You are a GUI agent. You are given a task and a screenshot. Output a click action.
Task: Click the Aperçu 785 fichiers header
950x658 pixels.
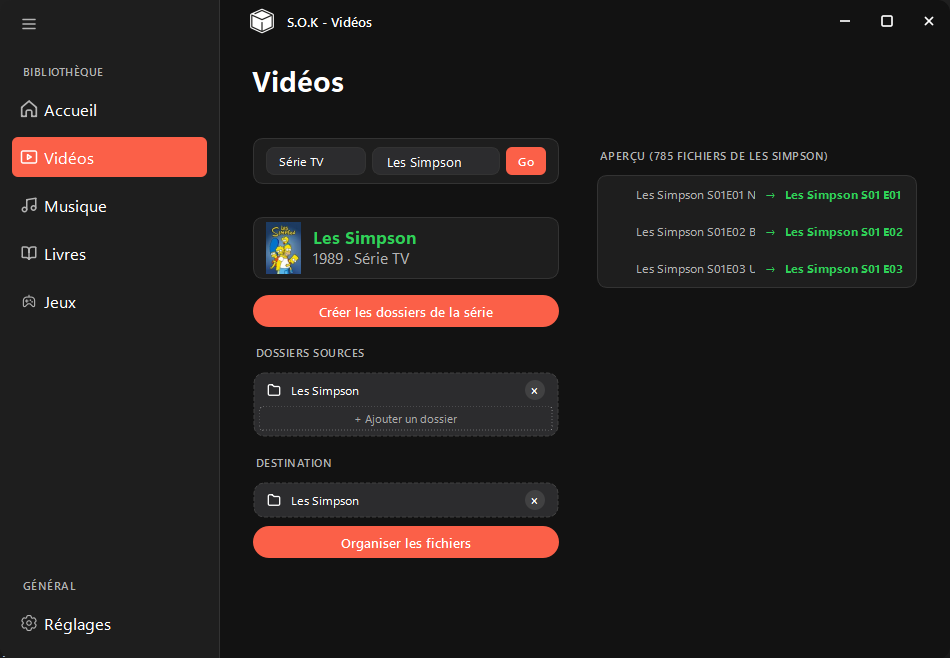pos(714,156)
